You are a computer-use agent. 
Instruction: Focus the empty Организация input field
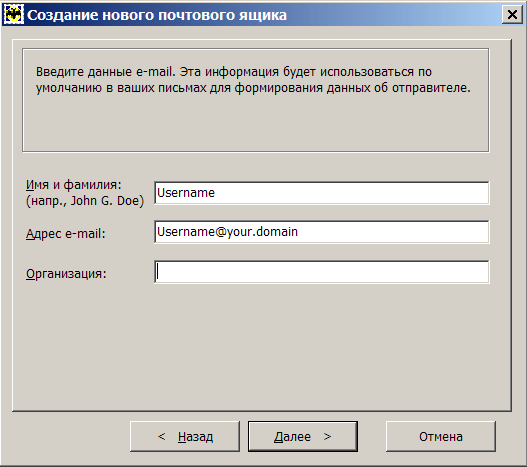[x=322, y=272]
